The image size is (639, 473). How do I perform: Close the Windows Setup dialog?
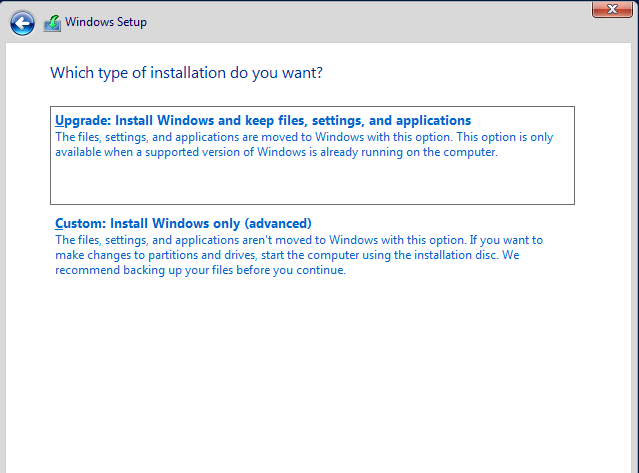(x=612, y=9)
